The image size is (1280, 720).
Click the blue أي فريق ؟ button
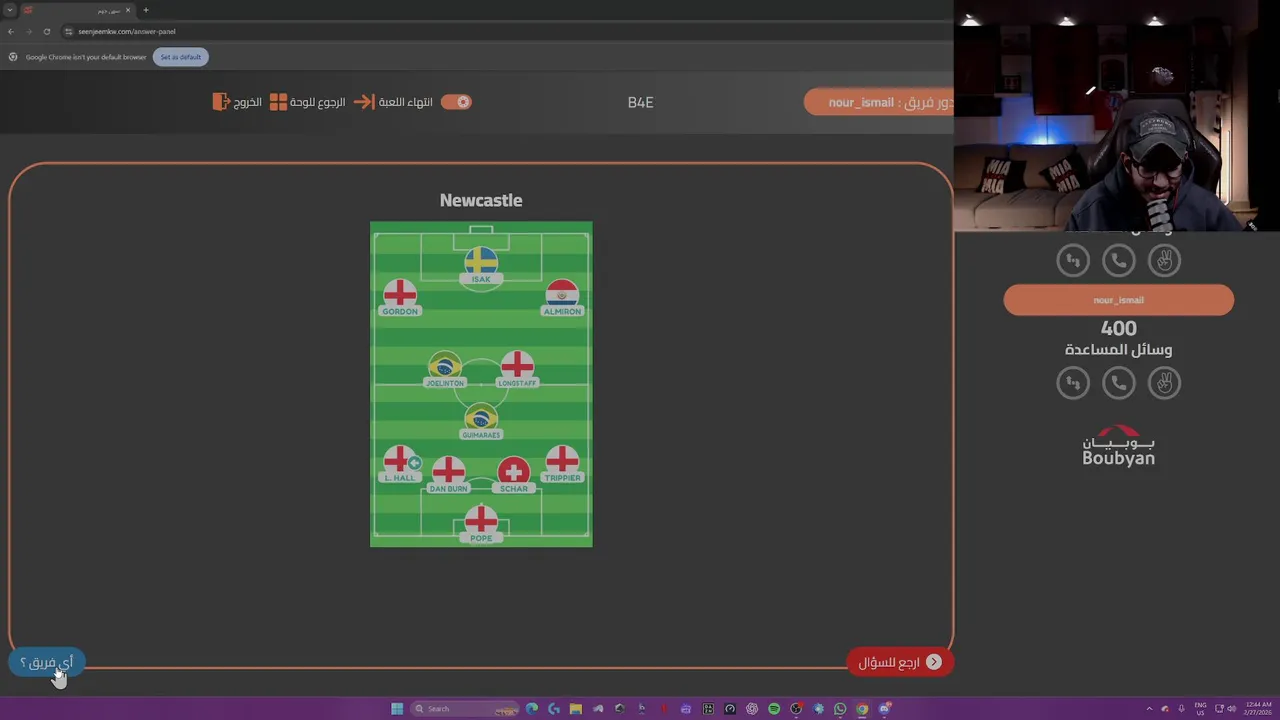pos(46,662)
